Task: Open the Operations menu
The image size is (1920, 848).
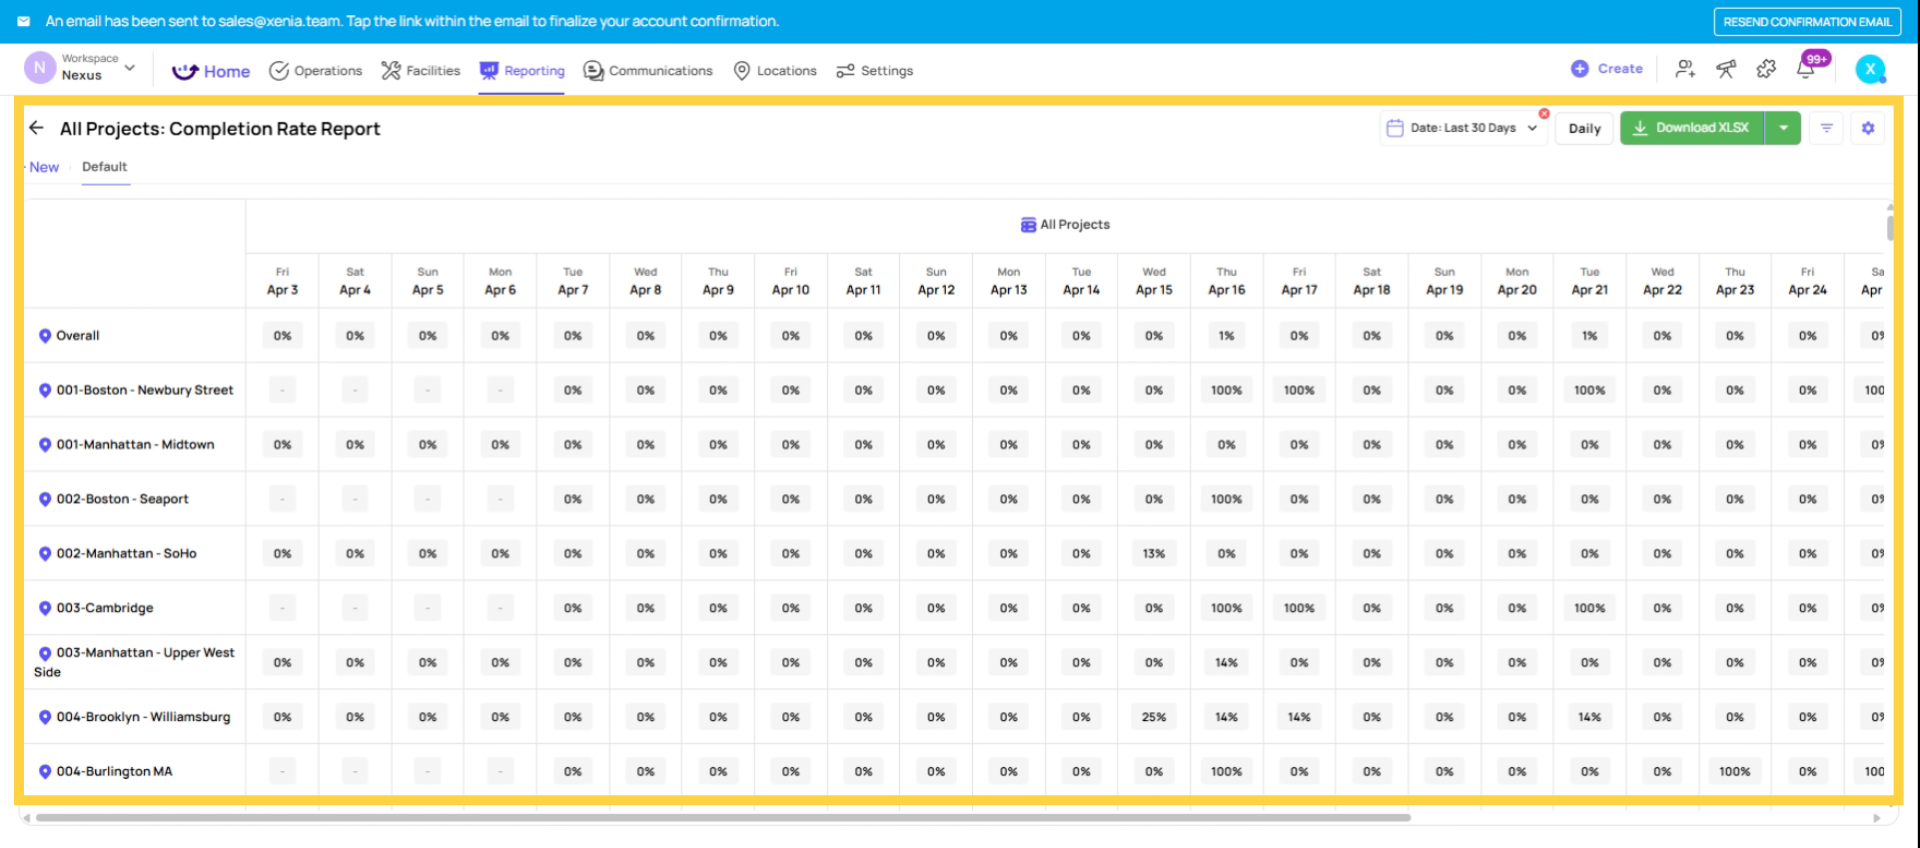Action: (316, 71)
